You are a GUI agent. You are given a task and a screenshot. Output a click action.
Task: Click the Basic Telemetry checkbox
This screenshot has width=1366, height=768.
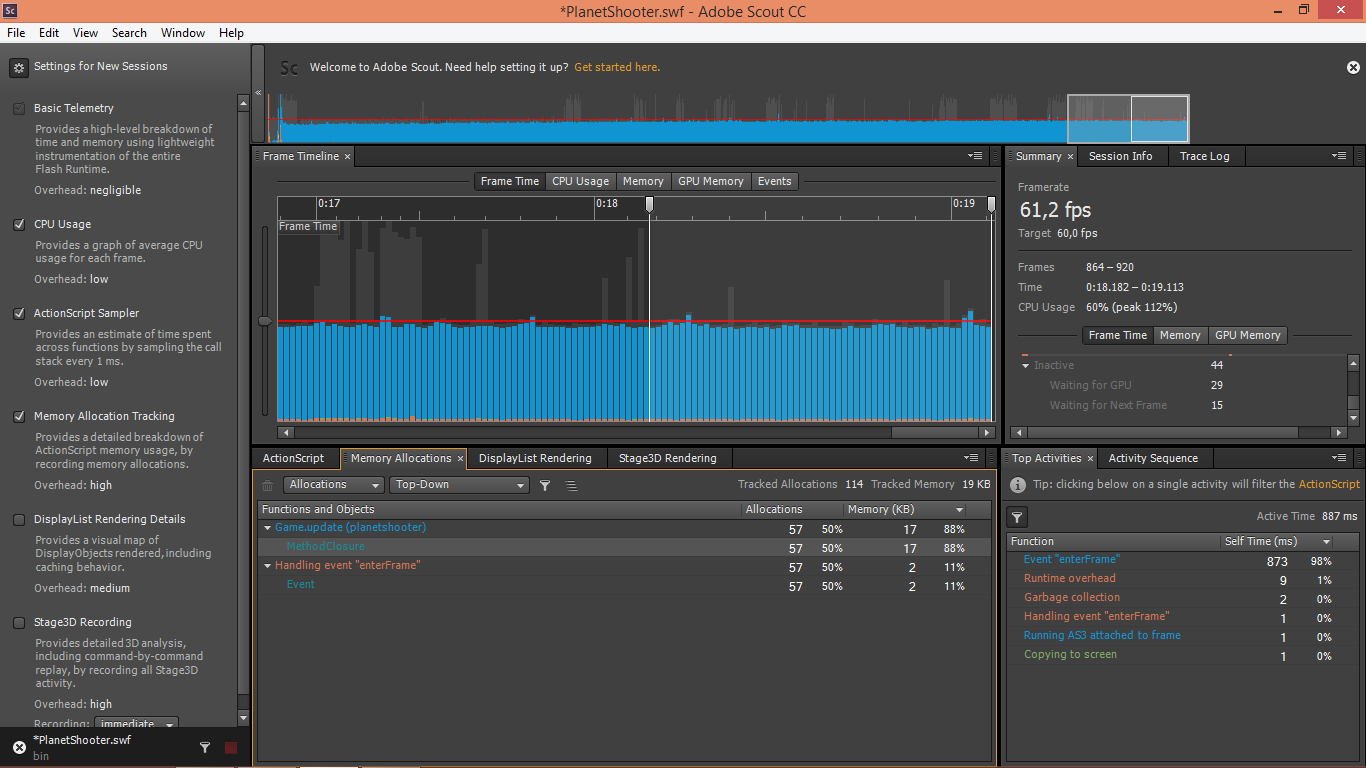pyautogui.click(x=19, y=109)
